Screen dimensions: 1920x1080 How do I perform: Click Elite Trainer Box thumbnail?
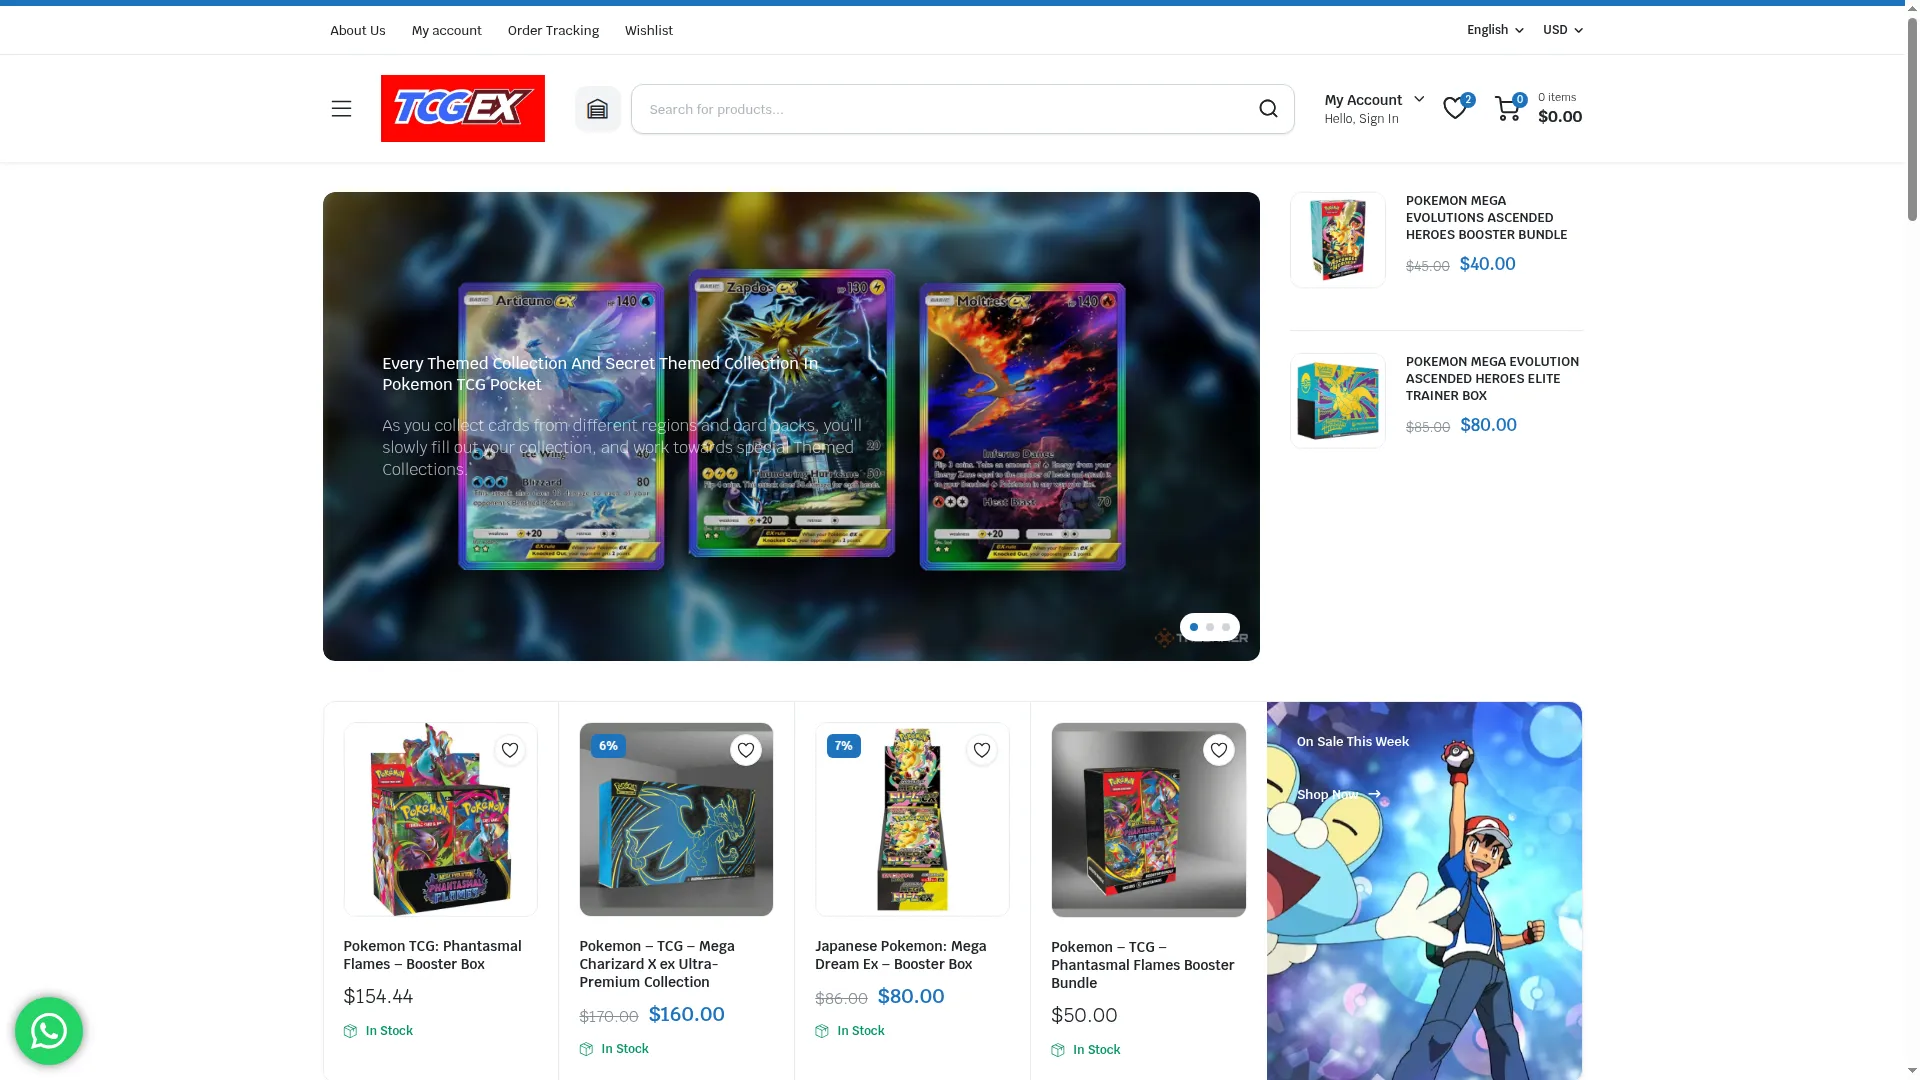[x=1338, y=401]
